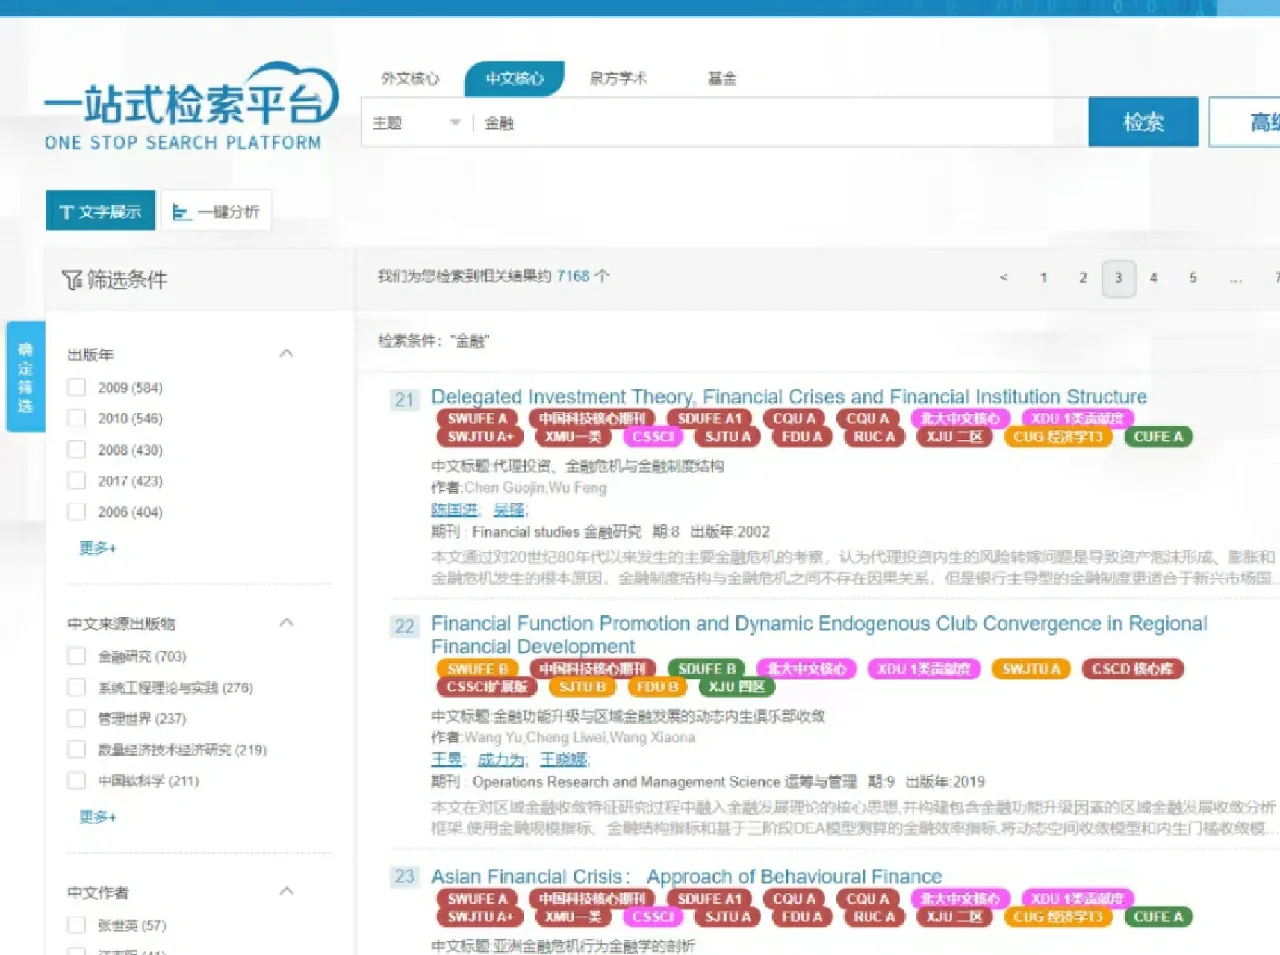The image size is (1280, 955).
Task: Click the 检索 search button
Action: [1143, 121]
